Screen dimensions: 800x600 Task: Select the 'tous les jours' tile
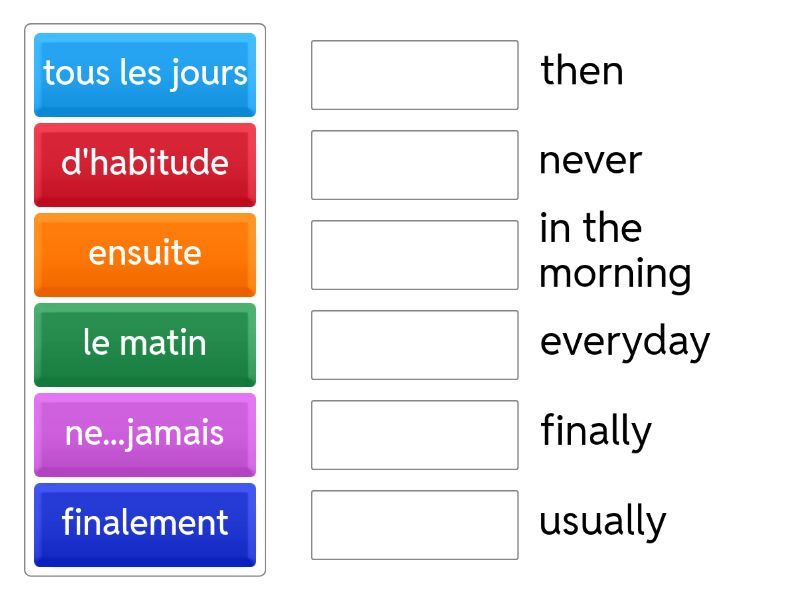(x=145, y=74)
